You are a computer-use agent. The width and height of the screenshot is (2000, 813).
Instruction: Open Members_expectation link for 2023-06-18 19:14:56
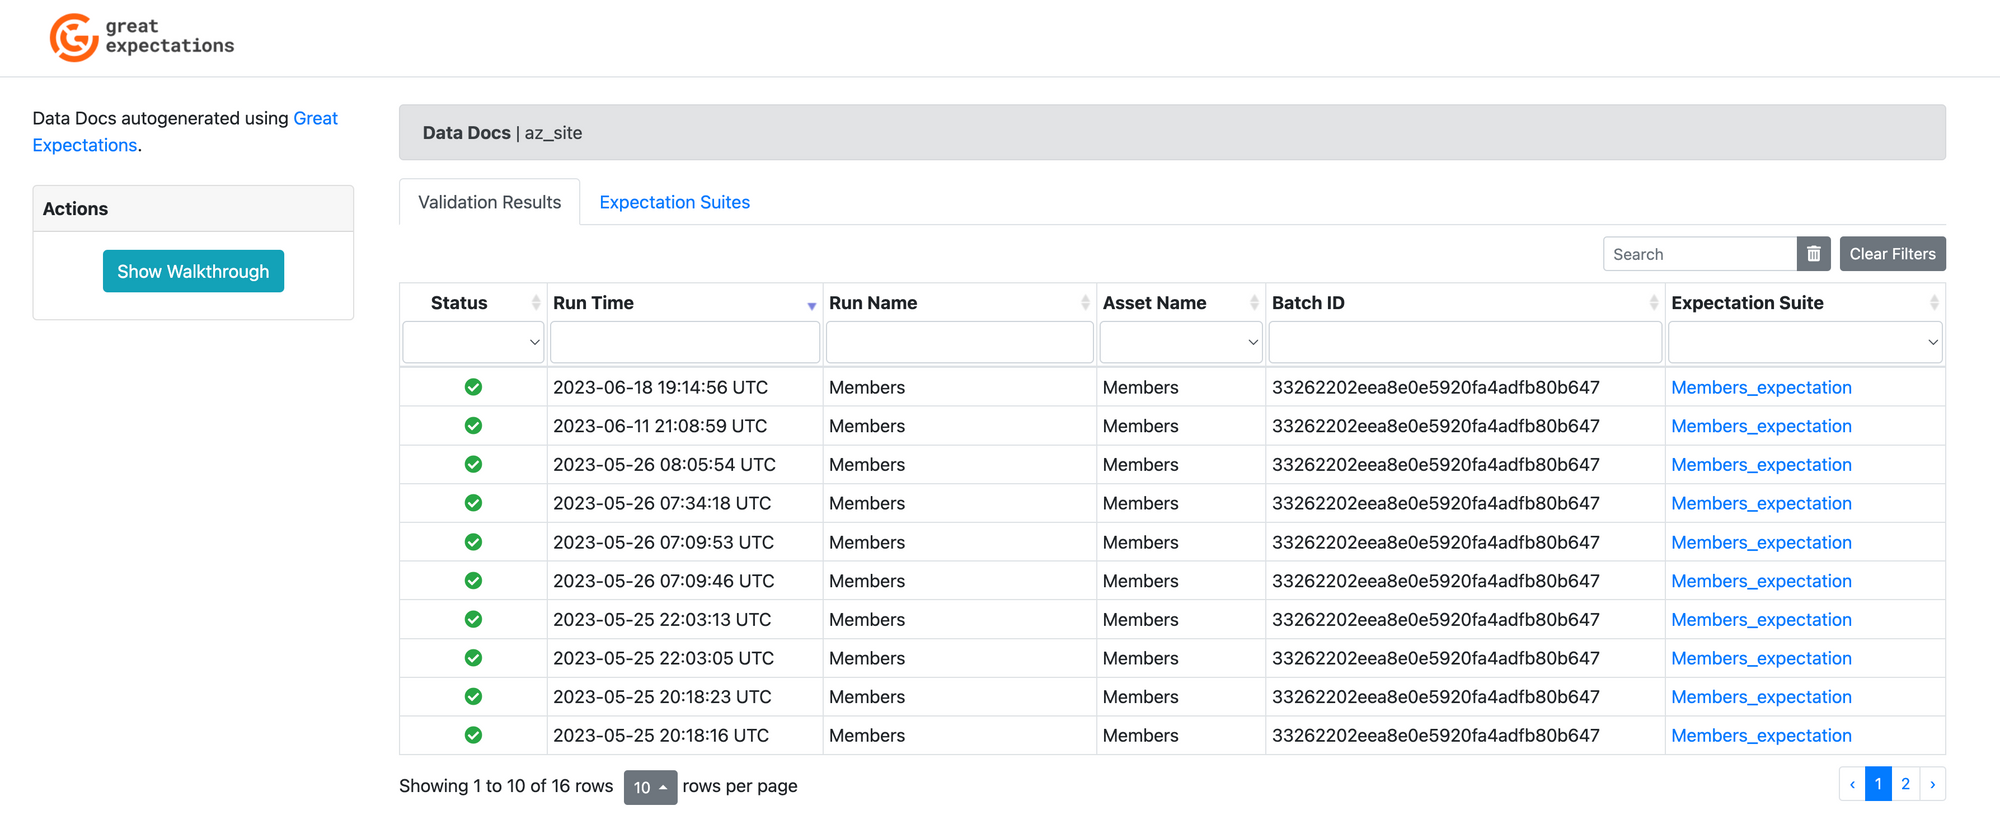[1761, 387]
